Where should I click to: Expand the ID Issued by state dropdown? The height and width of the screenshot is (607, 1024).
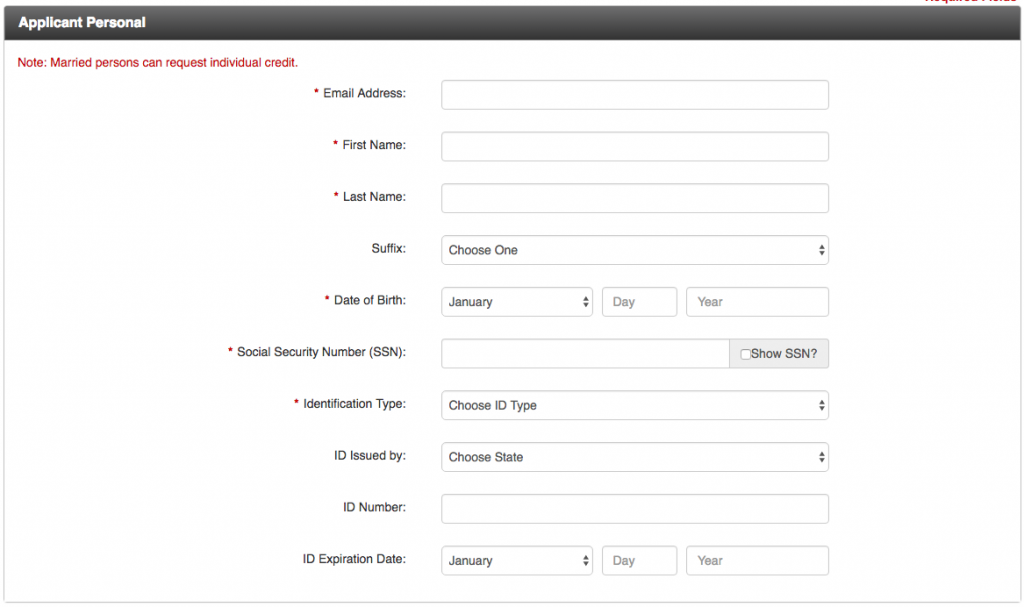635,457
